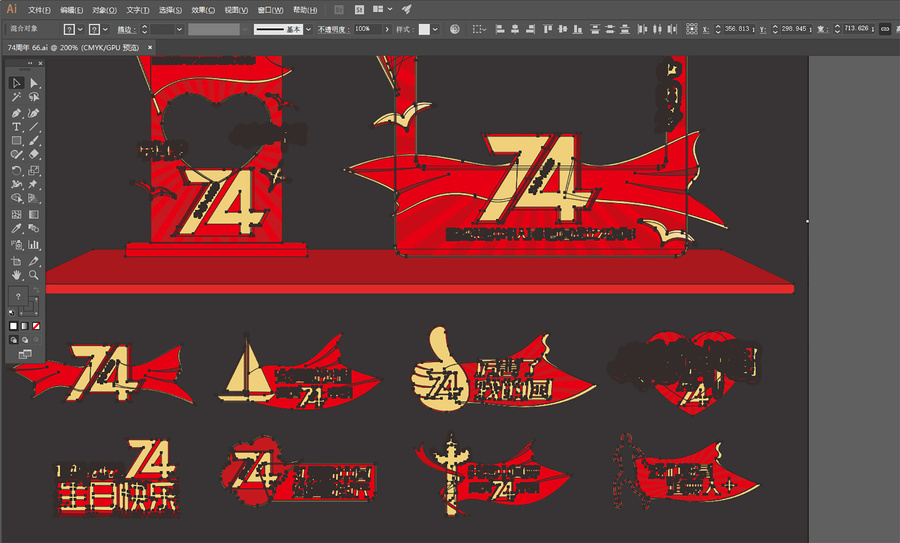
Task: Click the Fill color box
Action: pyautogui.click(x=18, y=297)
